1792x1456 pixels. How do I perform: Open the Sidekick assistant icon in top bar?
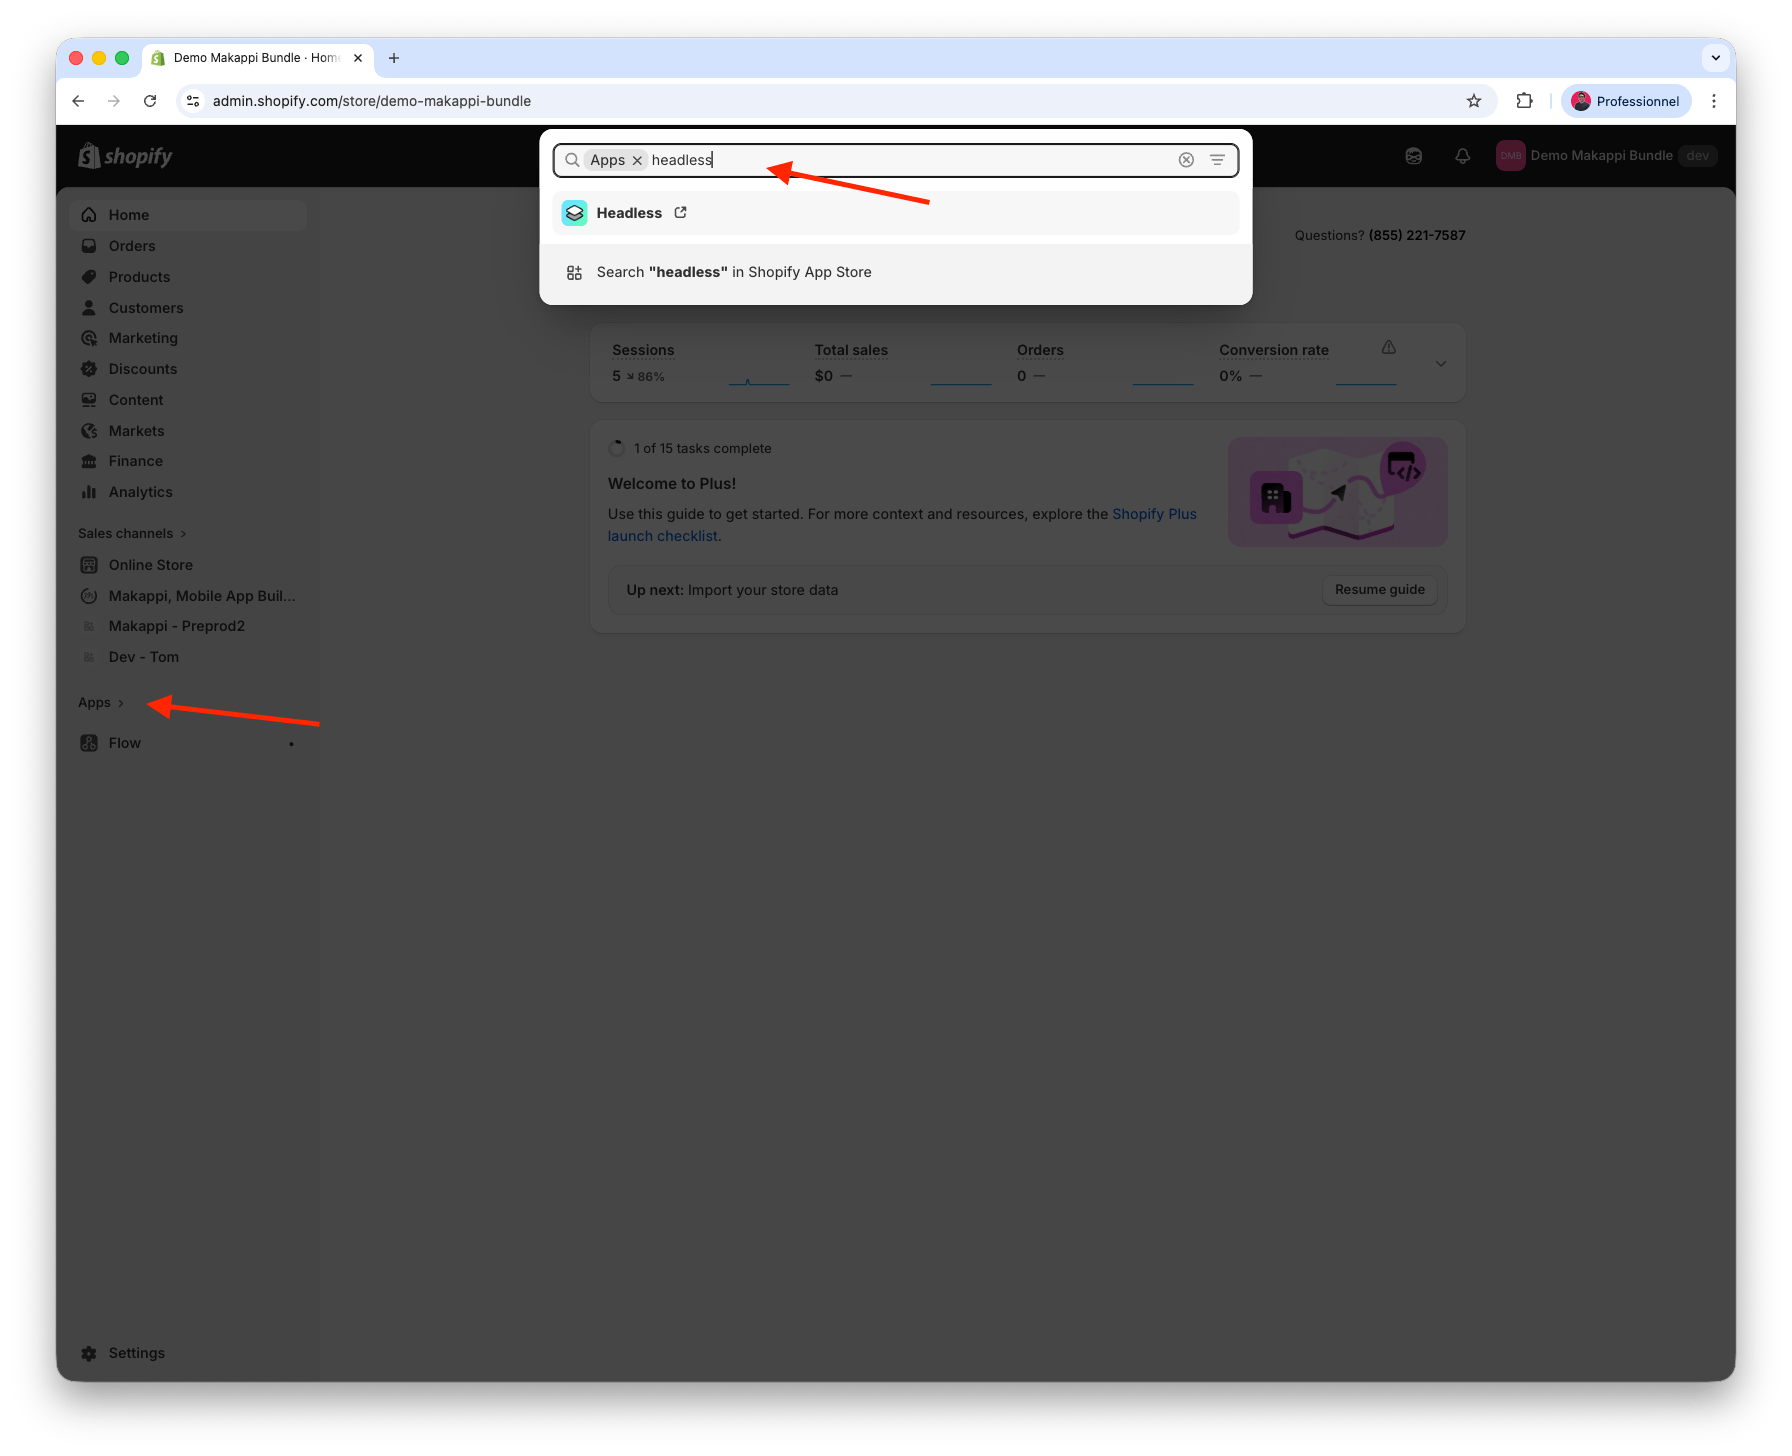(x=1413, y=156)
